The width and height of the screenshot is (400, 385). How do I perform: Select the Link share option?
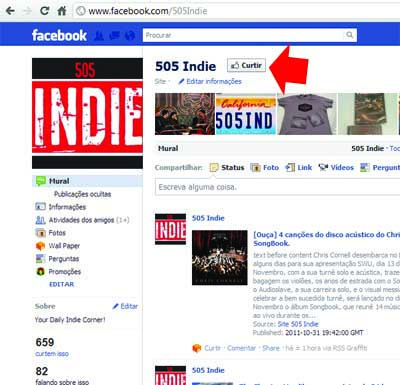tap(299, 167)
